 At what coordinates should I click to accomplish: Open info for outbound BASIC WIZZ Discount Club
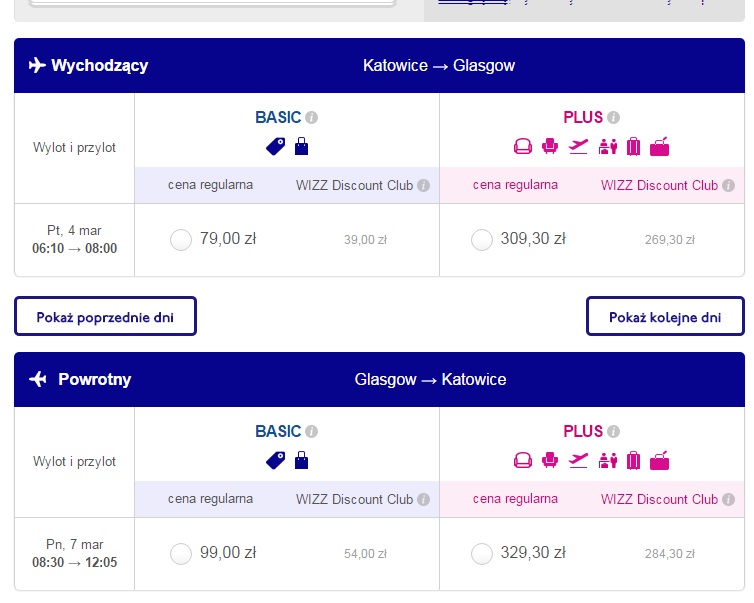pos(423,186)
